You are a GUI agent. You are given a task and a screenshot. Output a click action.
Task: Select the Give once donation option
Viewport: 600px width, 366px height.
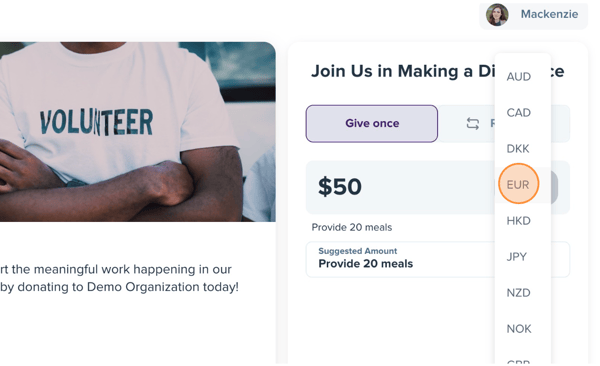coord(372,124)
